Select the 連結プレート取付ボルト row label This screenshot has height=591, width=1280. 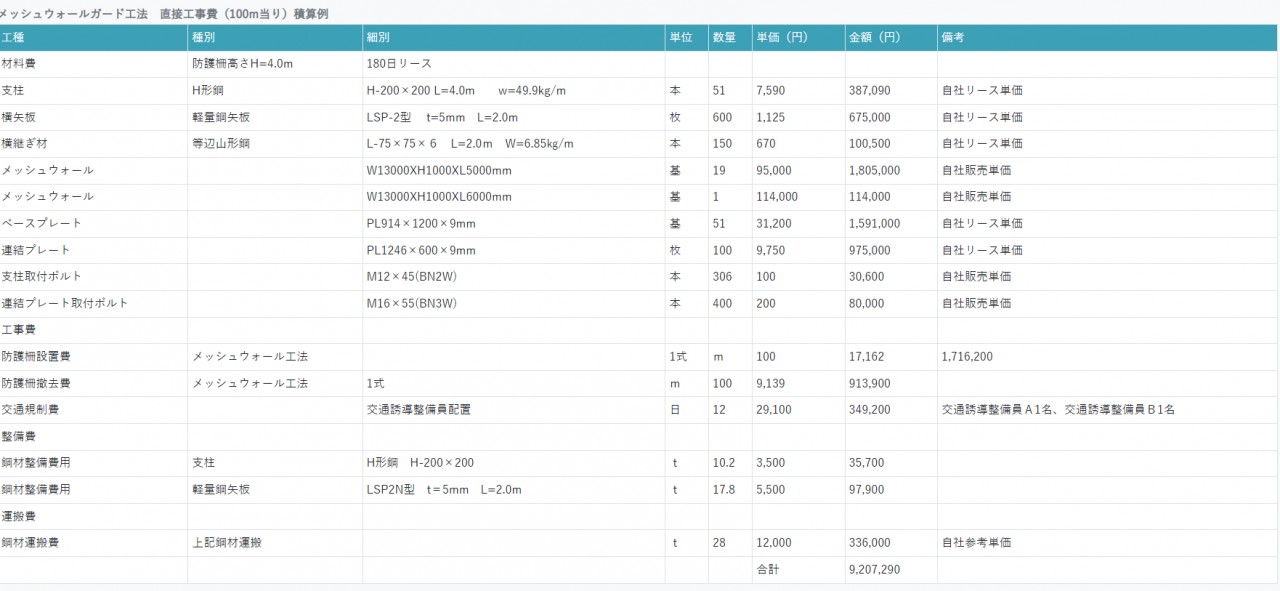pos(65,303)
